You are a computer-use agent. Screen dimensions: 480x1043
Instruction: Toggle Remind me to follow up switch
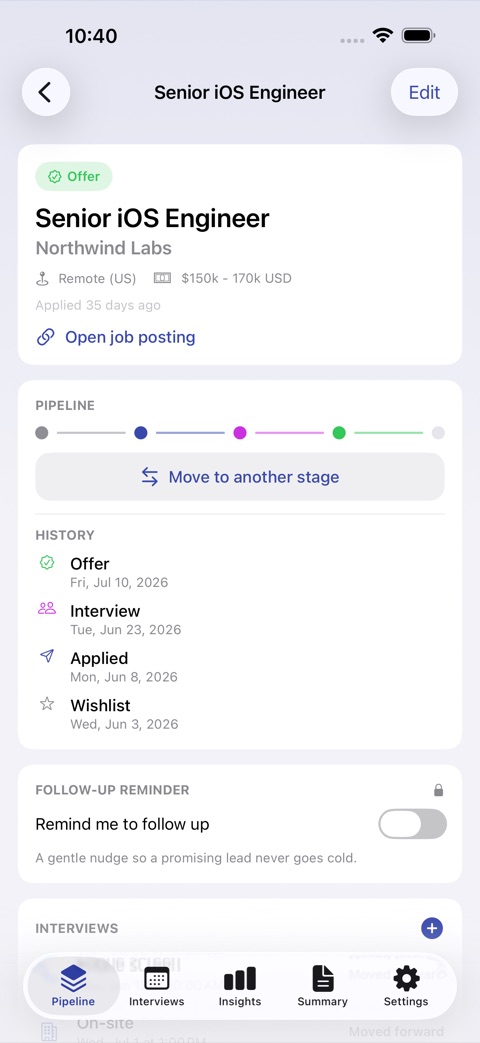(412, 824)
